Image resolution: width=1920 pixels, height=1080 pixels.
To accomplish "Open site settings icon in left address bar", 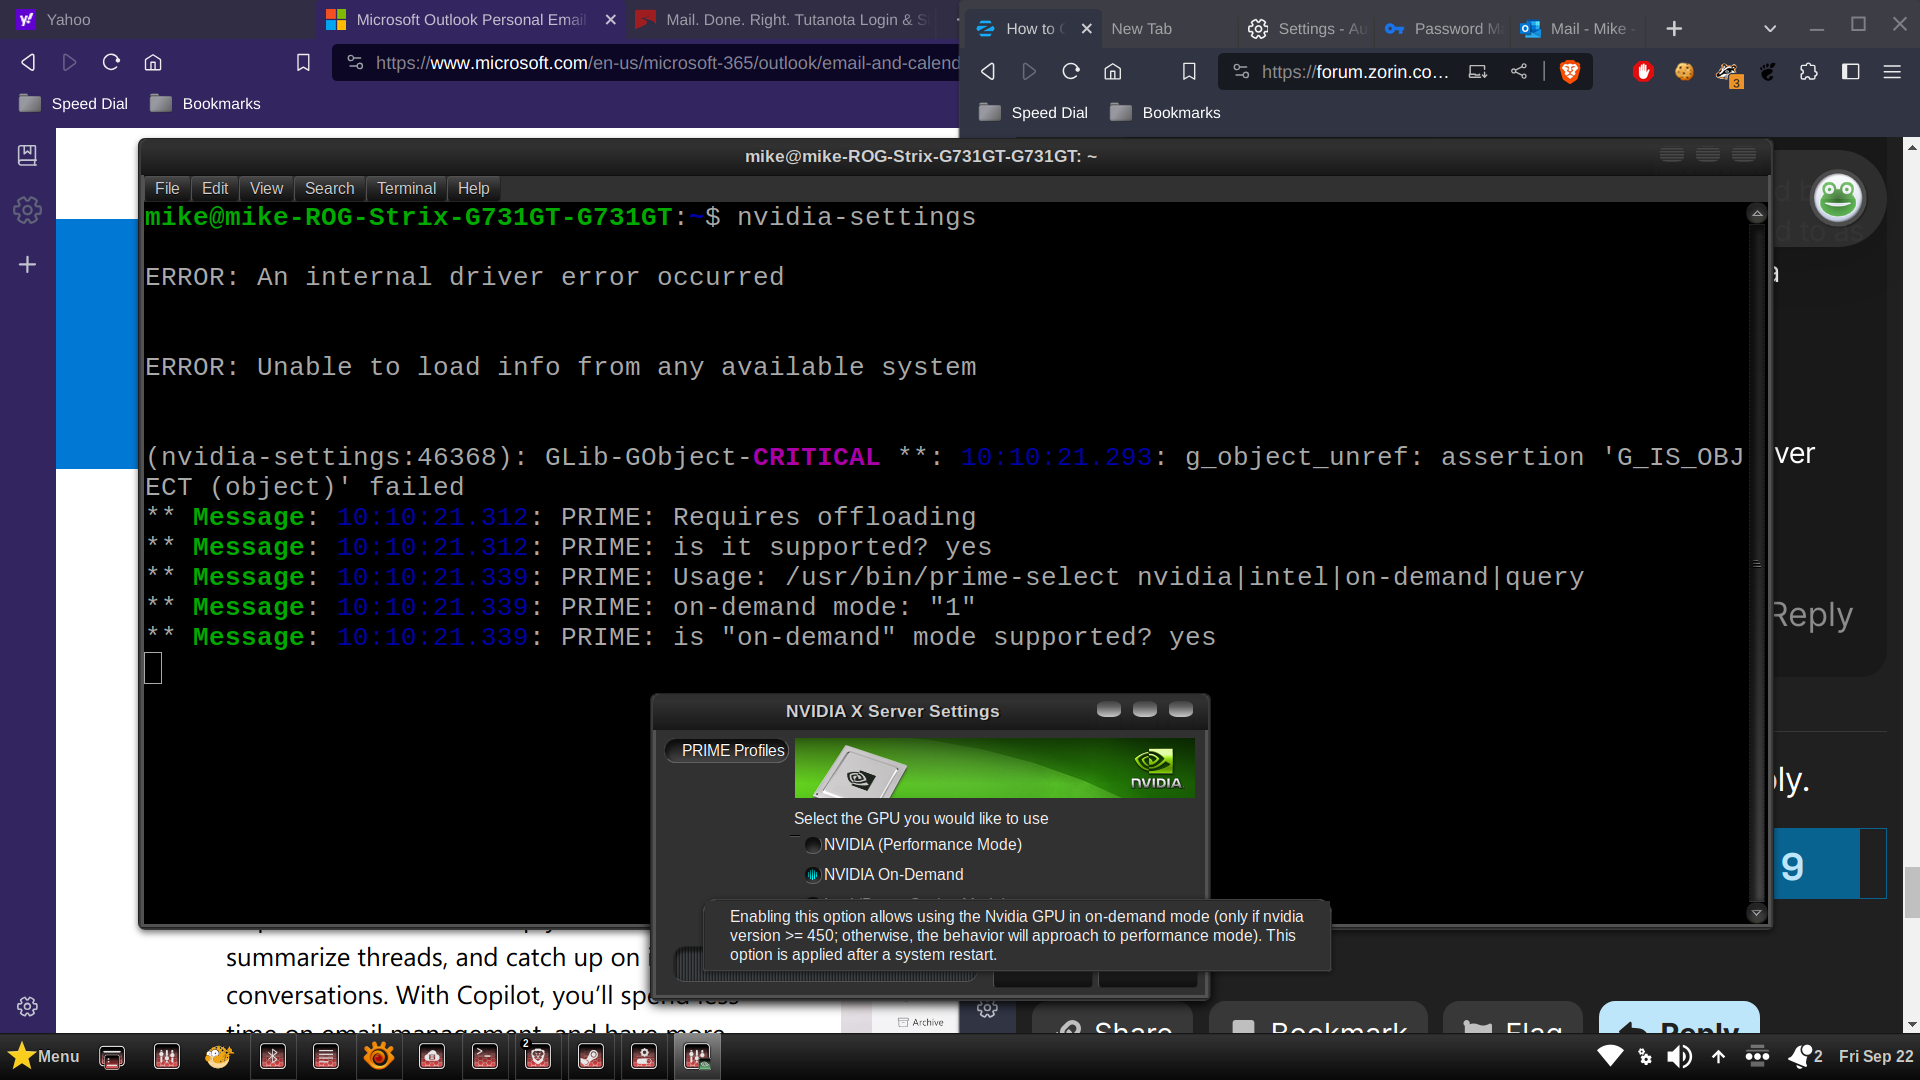I will pos(355,62).
